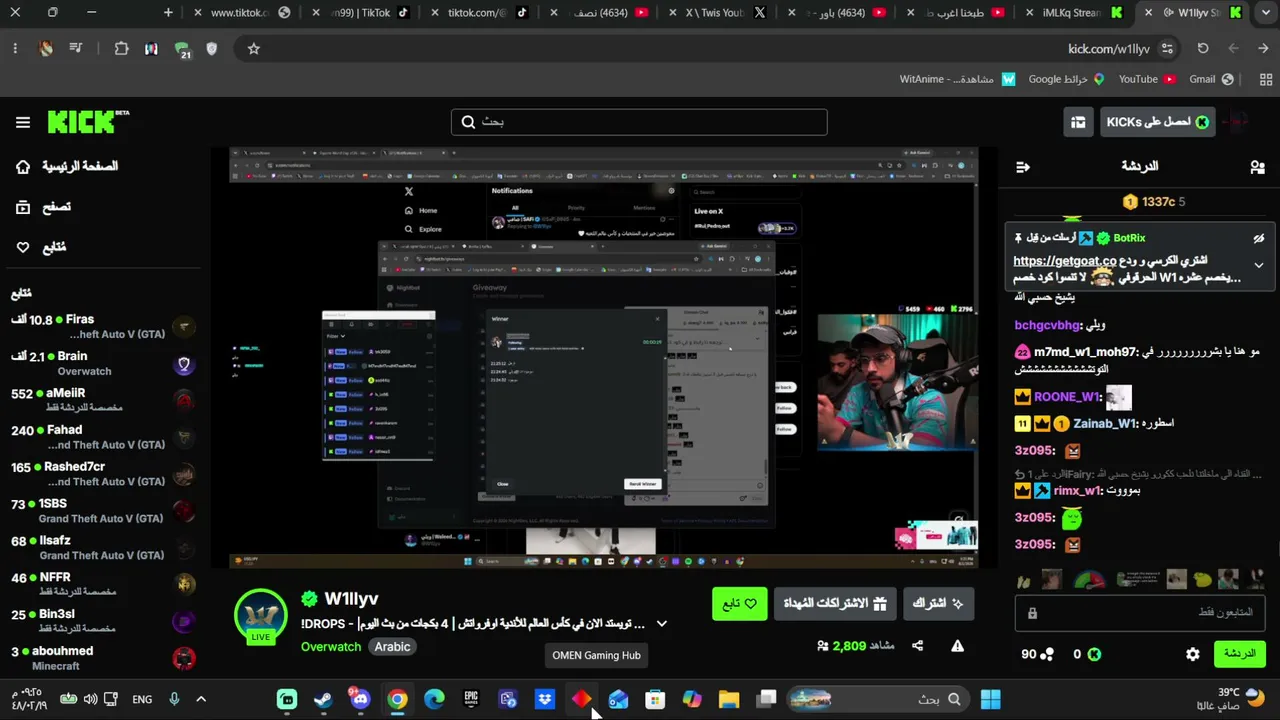Screen dimensions: 1280x720
Task: Open the Bin3sl channel in sidebar
Action: [x=103, y=621]
